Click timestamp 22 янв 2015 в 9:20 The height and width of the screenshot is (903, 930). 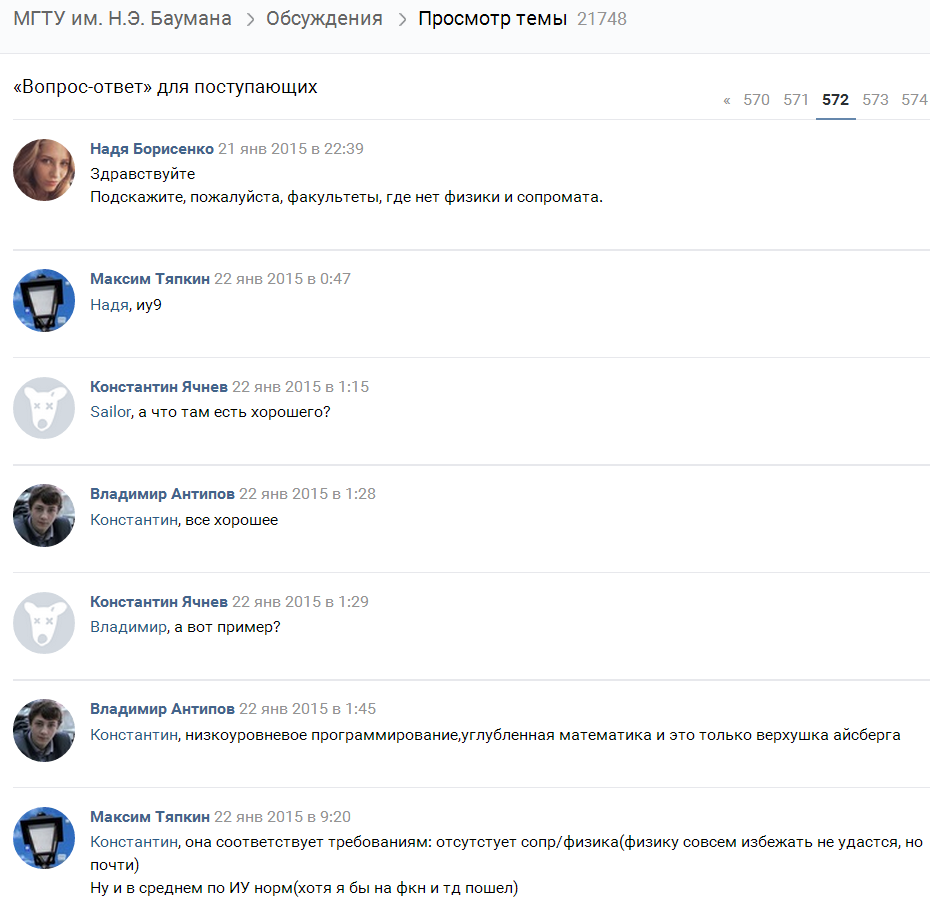tap(282, 817)
